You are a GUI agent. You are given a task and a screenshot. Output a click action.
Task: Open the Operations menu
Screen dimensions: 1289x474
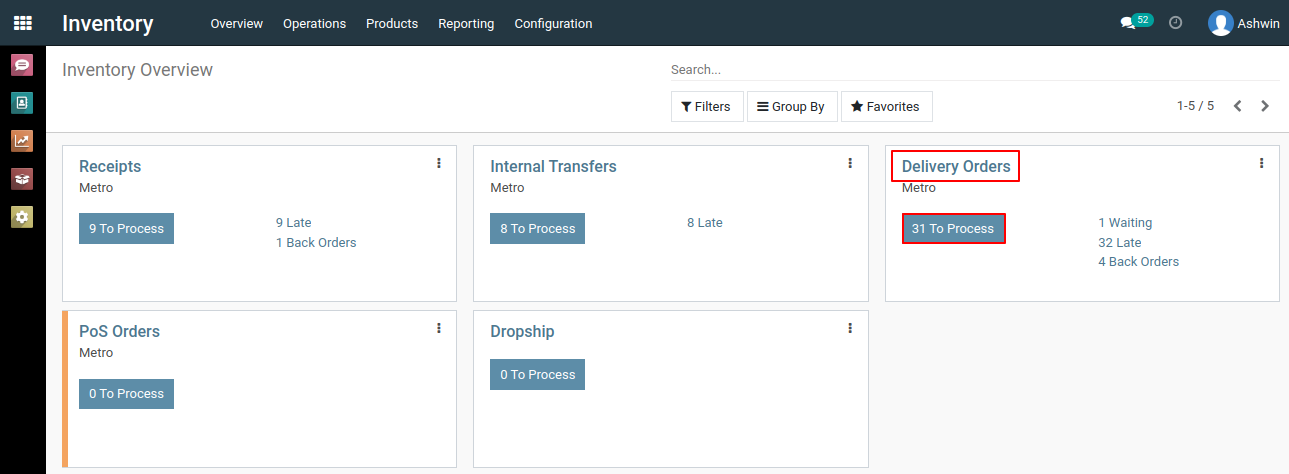314,23
